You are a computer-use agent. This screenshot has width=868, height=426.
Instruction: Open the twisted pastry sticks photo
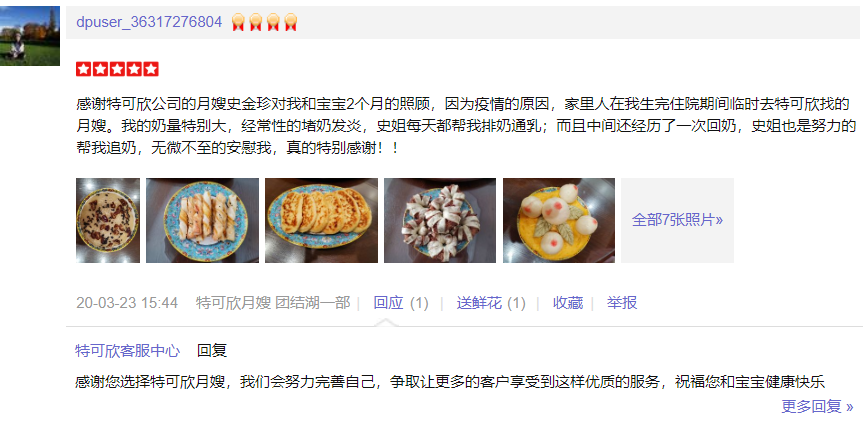point(203,220)
